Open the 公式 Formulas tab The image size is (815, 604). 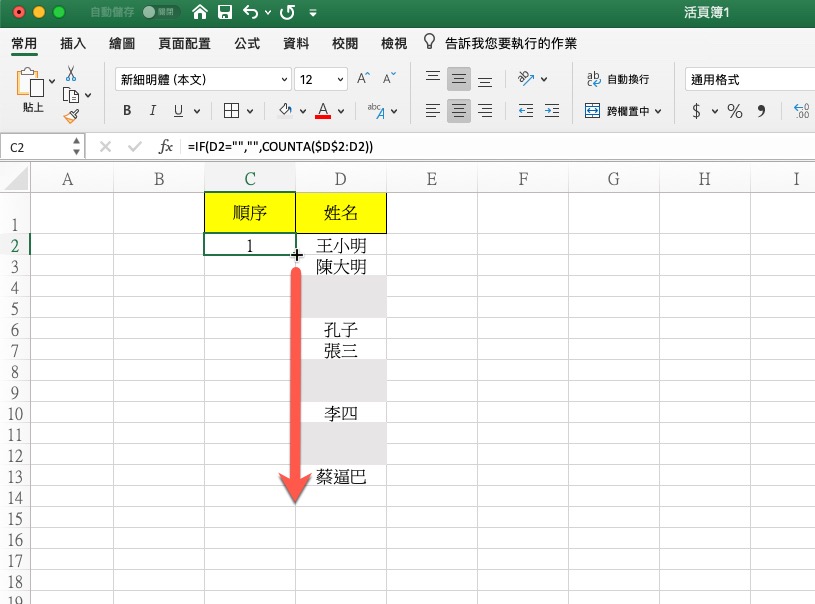(x=247, y=43)
